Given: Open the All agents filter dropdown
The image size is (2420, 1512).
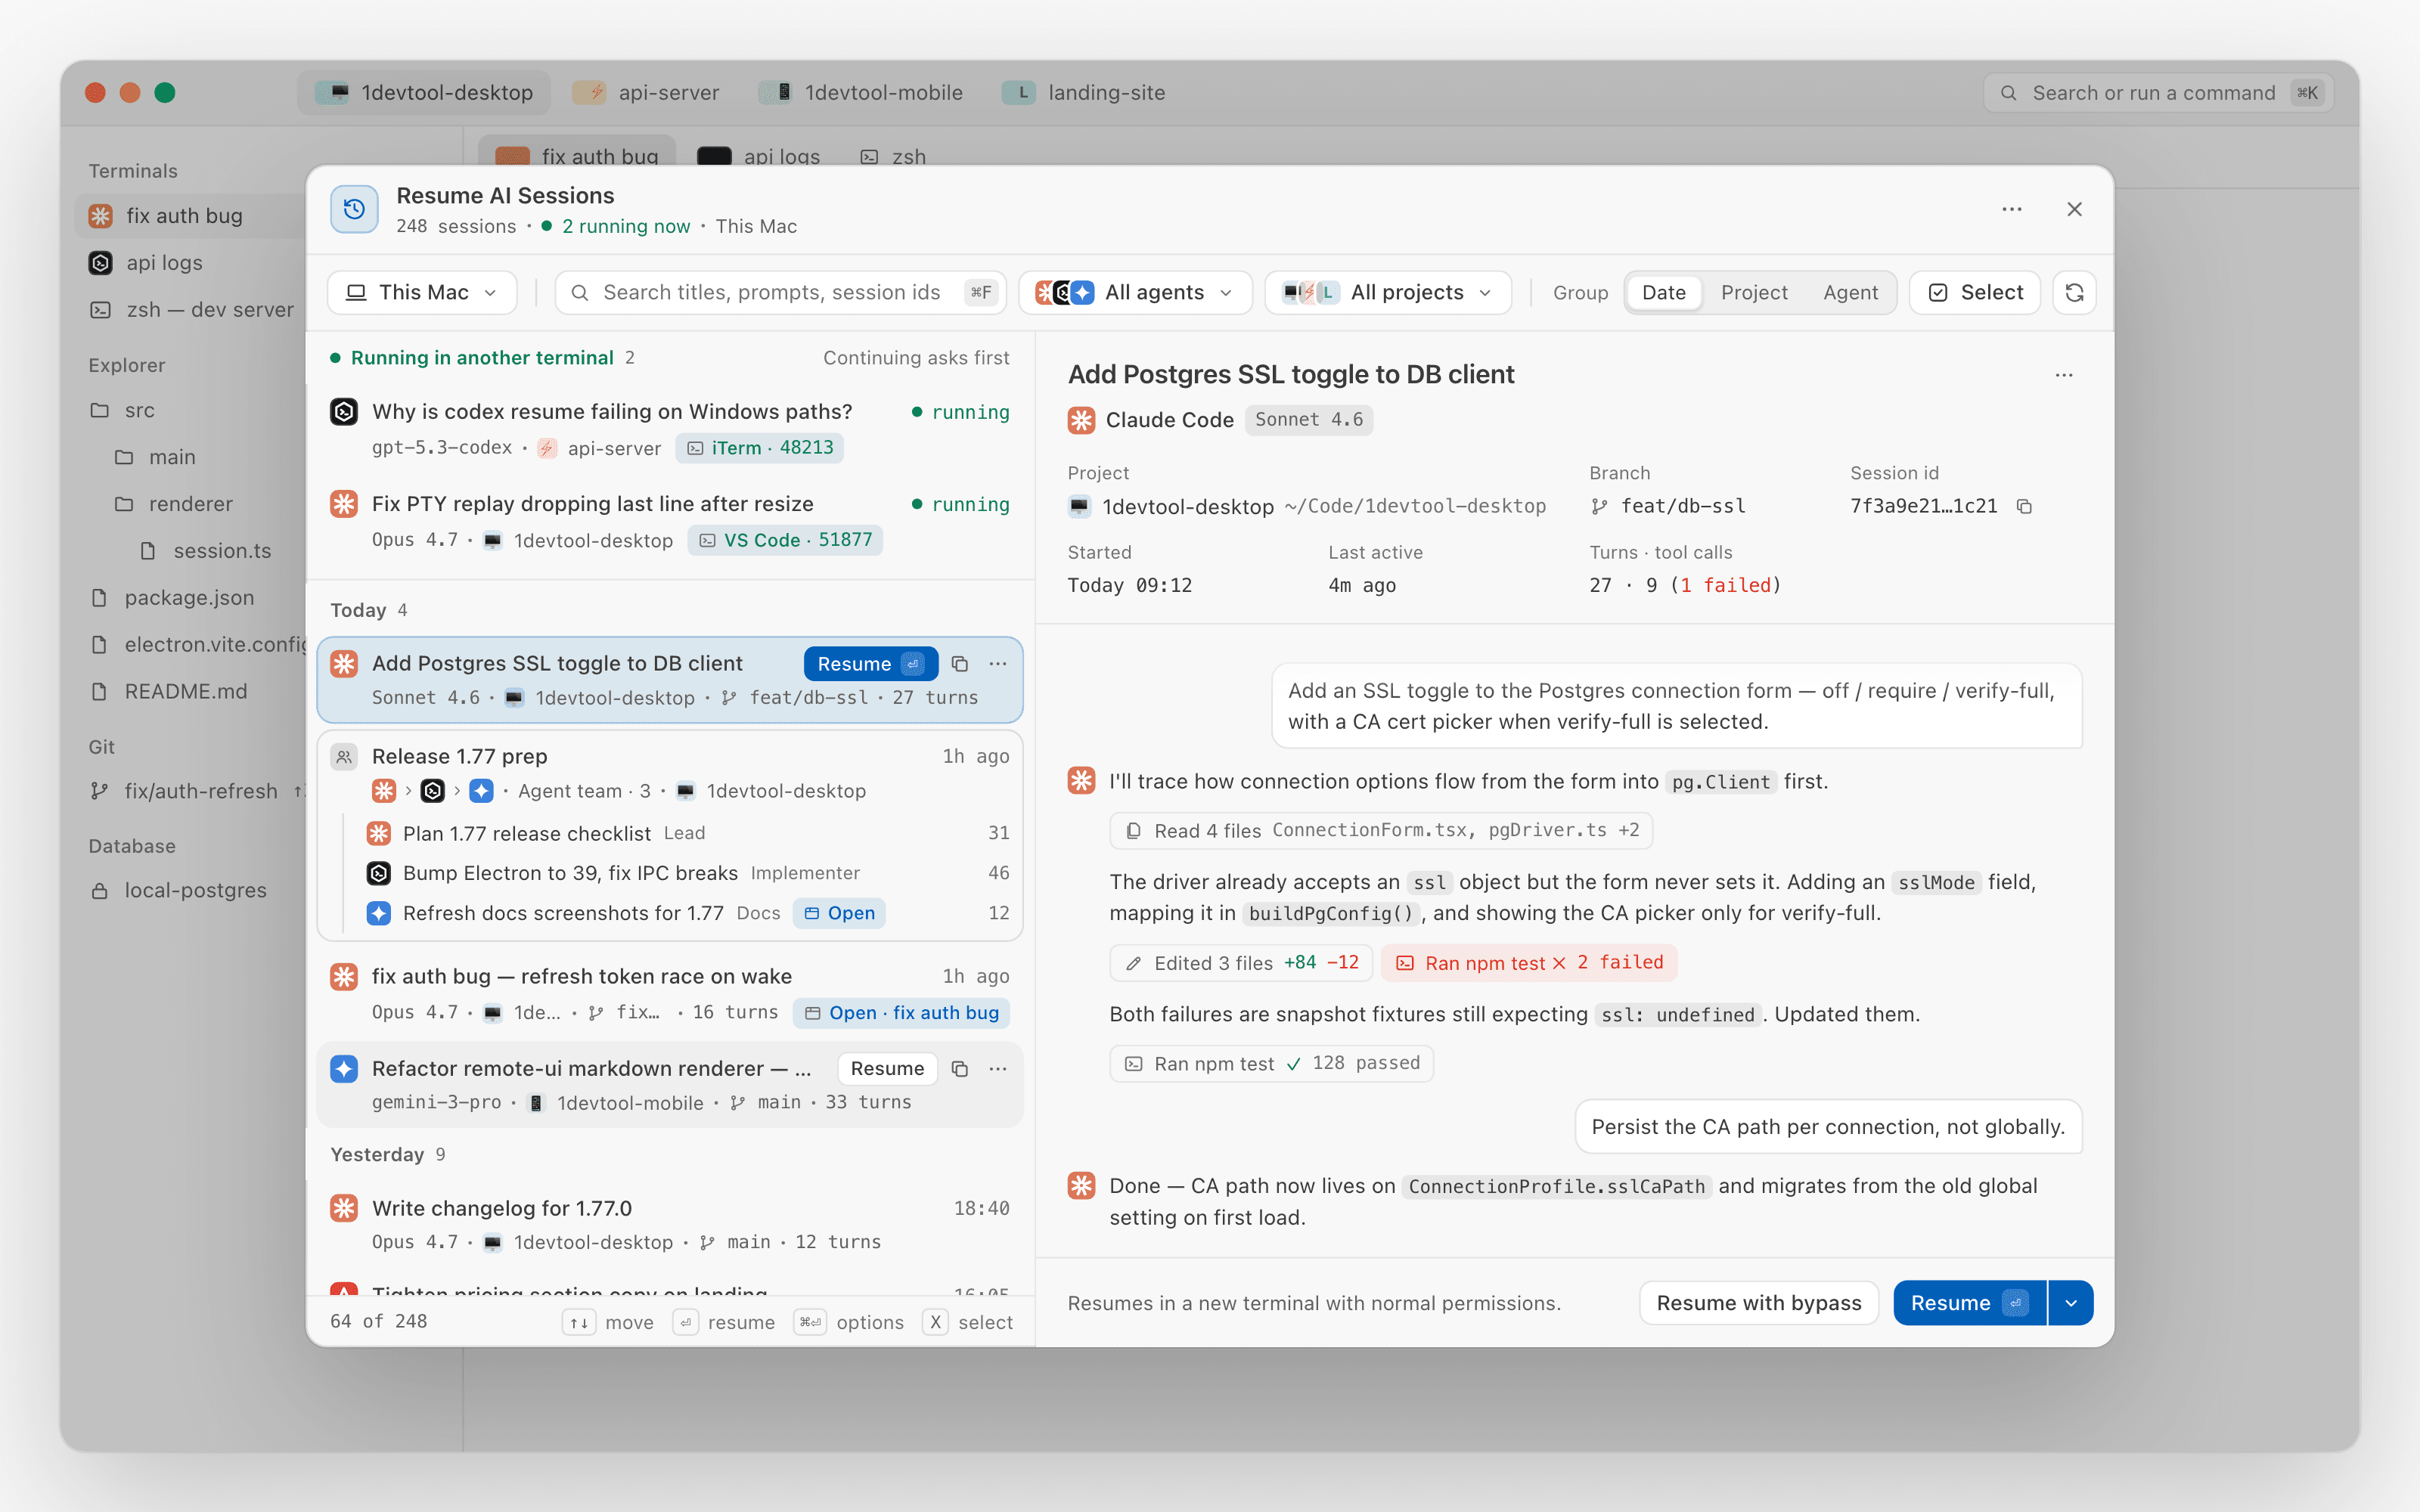Looking at the screenshot, I should (1135, 292).
